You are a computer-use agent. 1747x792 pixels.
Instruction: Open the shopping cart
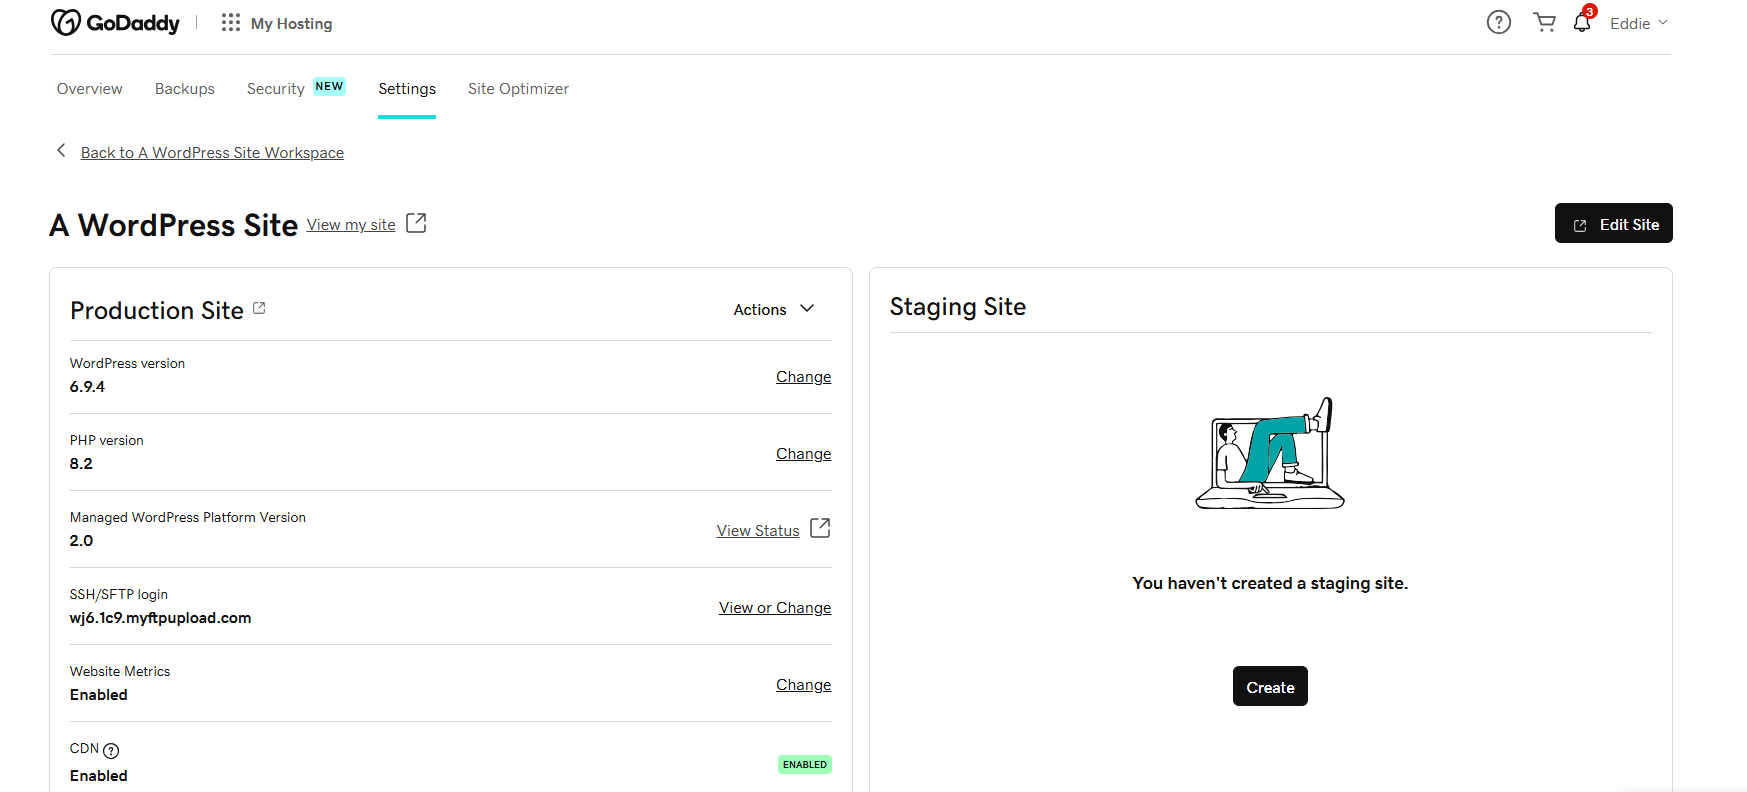click(x=1544, y=22)
